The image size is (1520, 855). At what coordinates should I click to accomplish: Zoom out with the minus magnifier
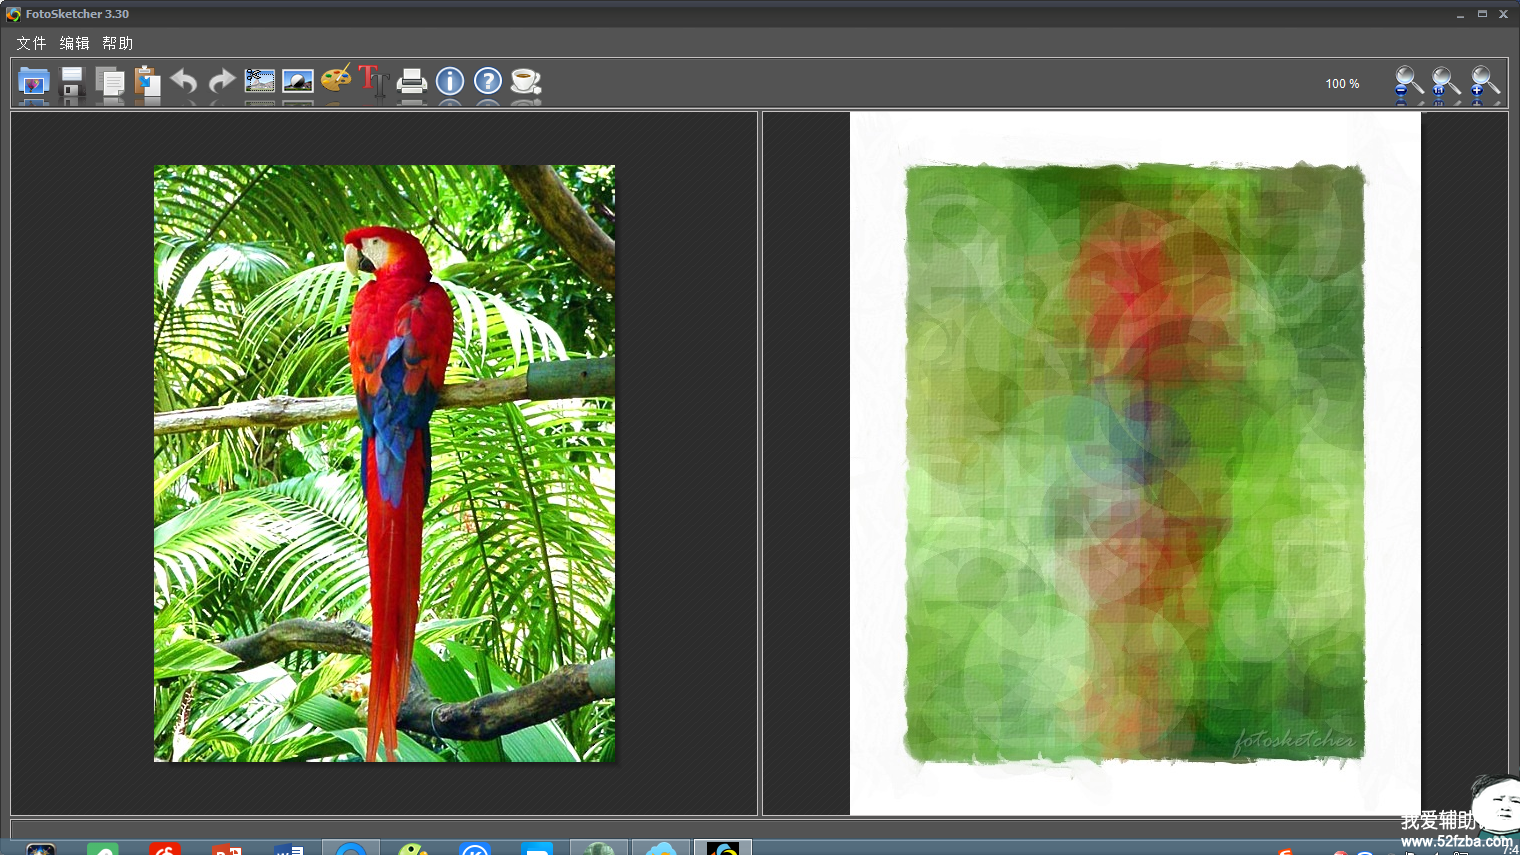(x=1408, y=82)
